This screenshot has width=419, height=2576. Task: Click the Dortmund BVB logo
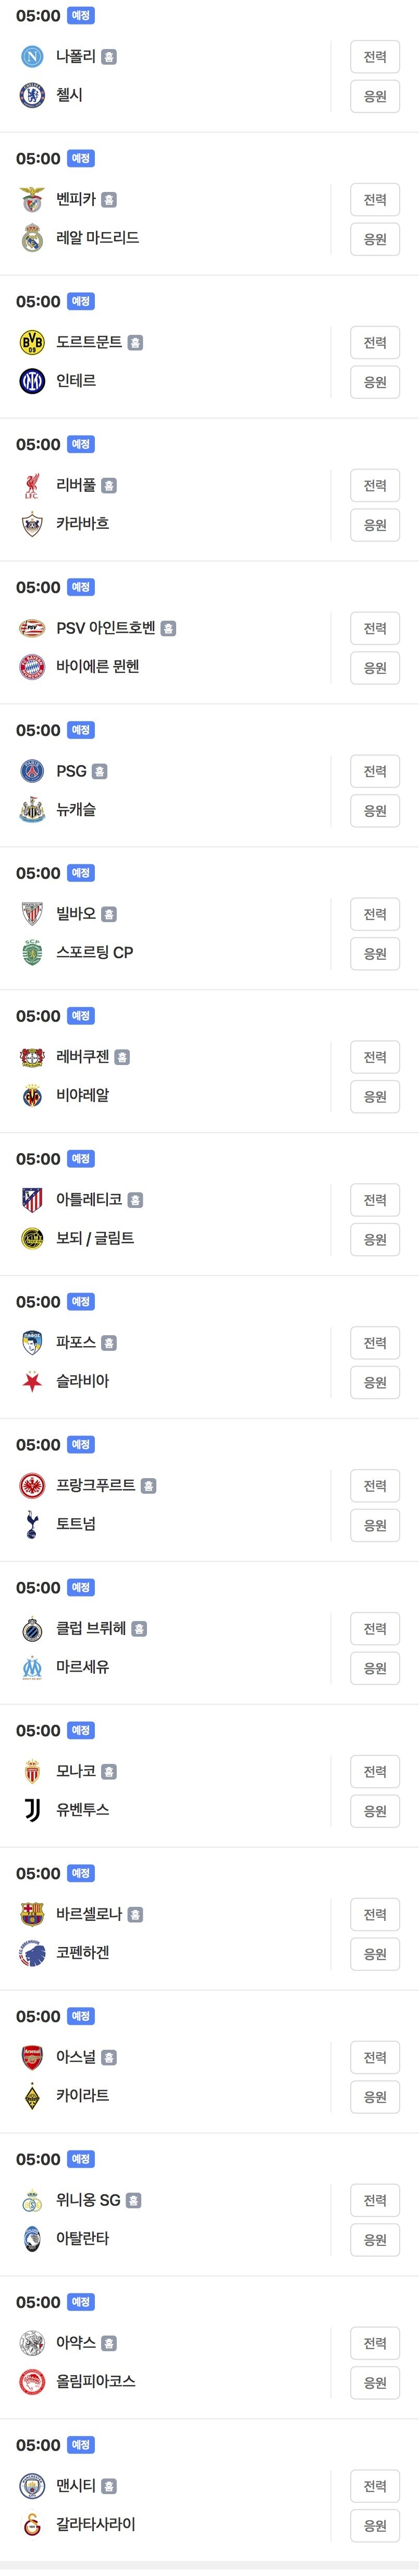coord(32,343)
